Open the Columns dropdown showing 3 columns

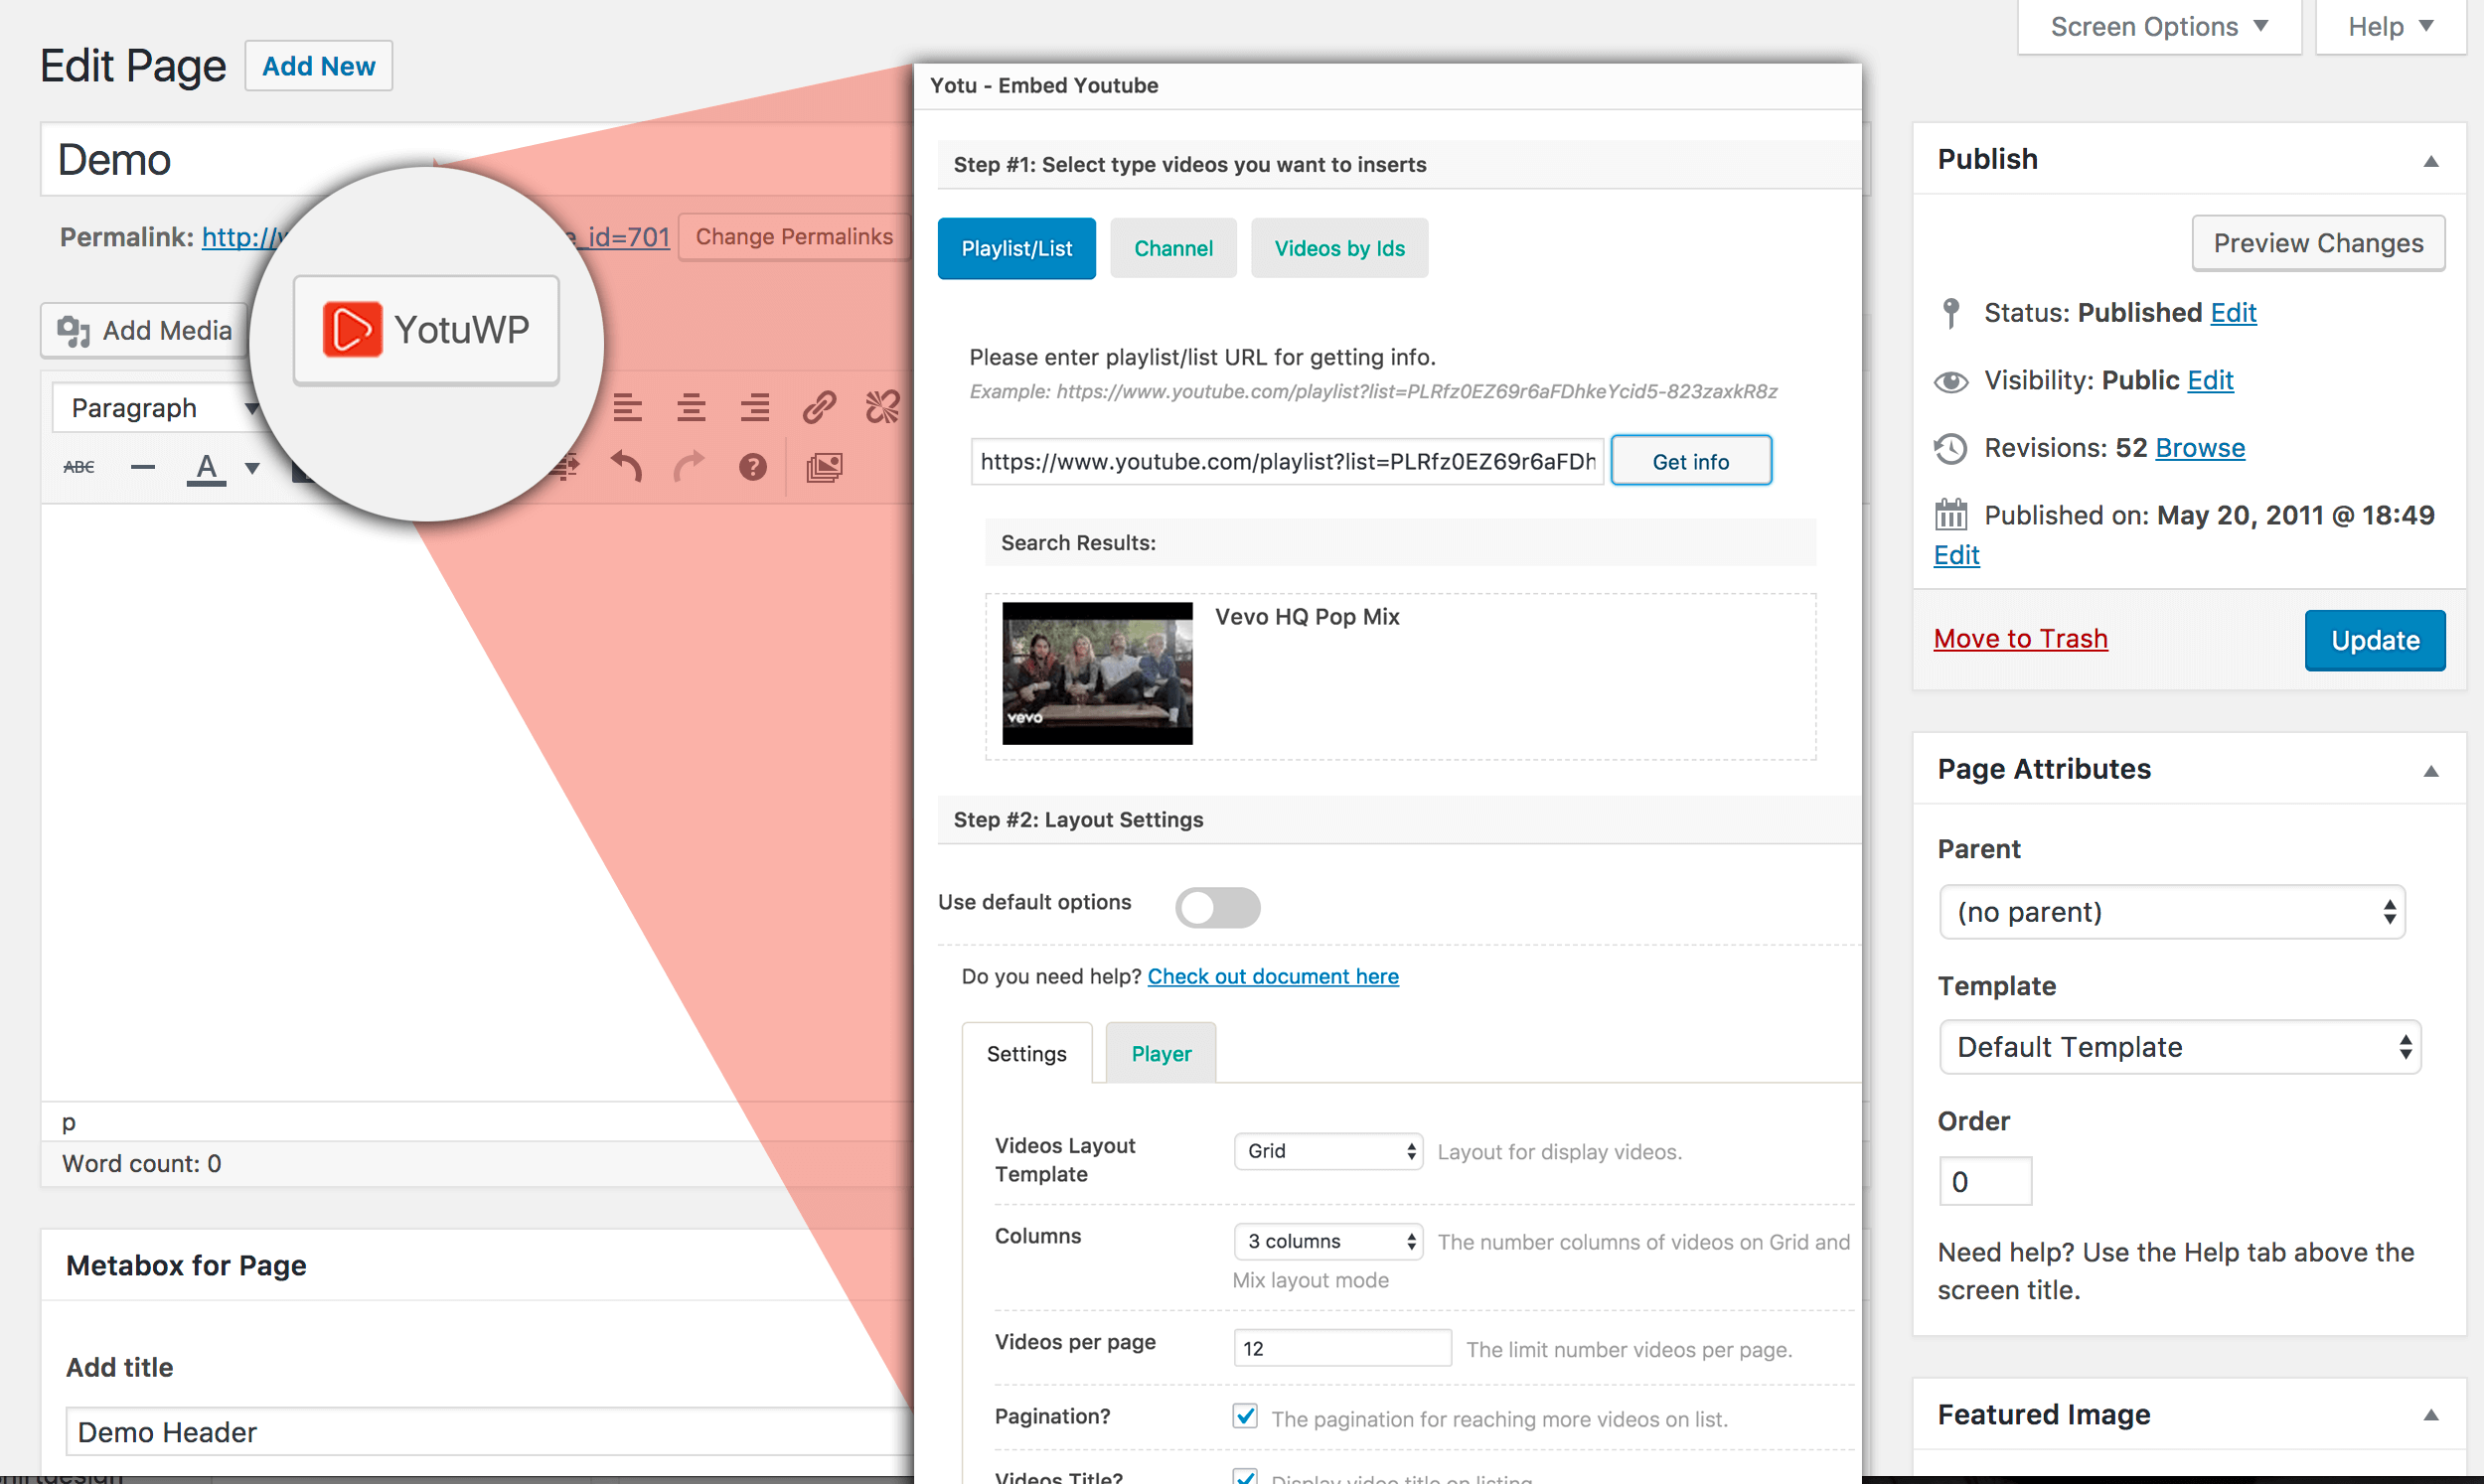[1327, 1241]
